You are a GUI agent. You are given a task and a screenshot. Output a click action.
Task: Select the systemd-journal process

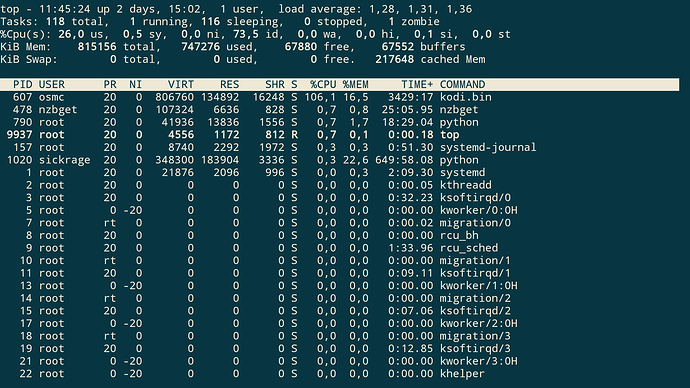coord(488,147)
